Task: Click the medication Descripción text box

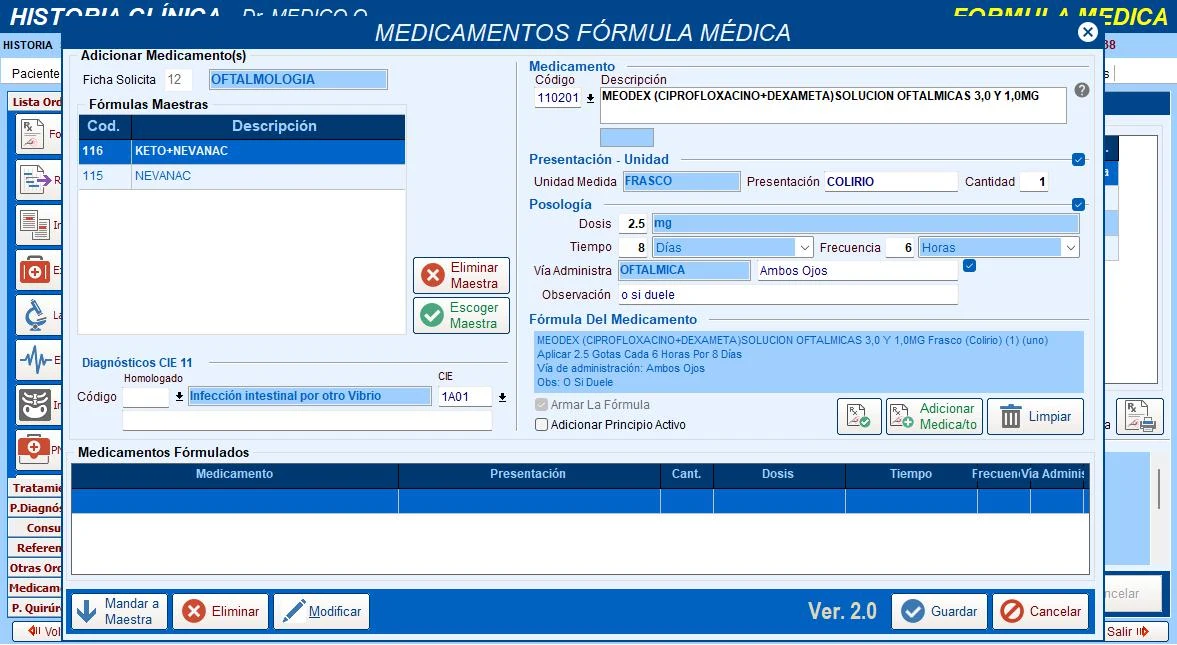Action: [x=833, y=105]
